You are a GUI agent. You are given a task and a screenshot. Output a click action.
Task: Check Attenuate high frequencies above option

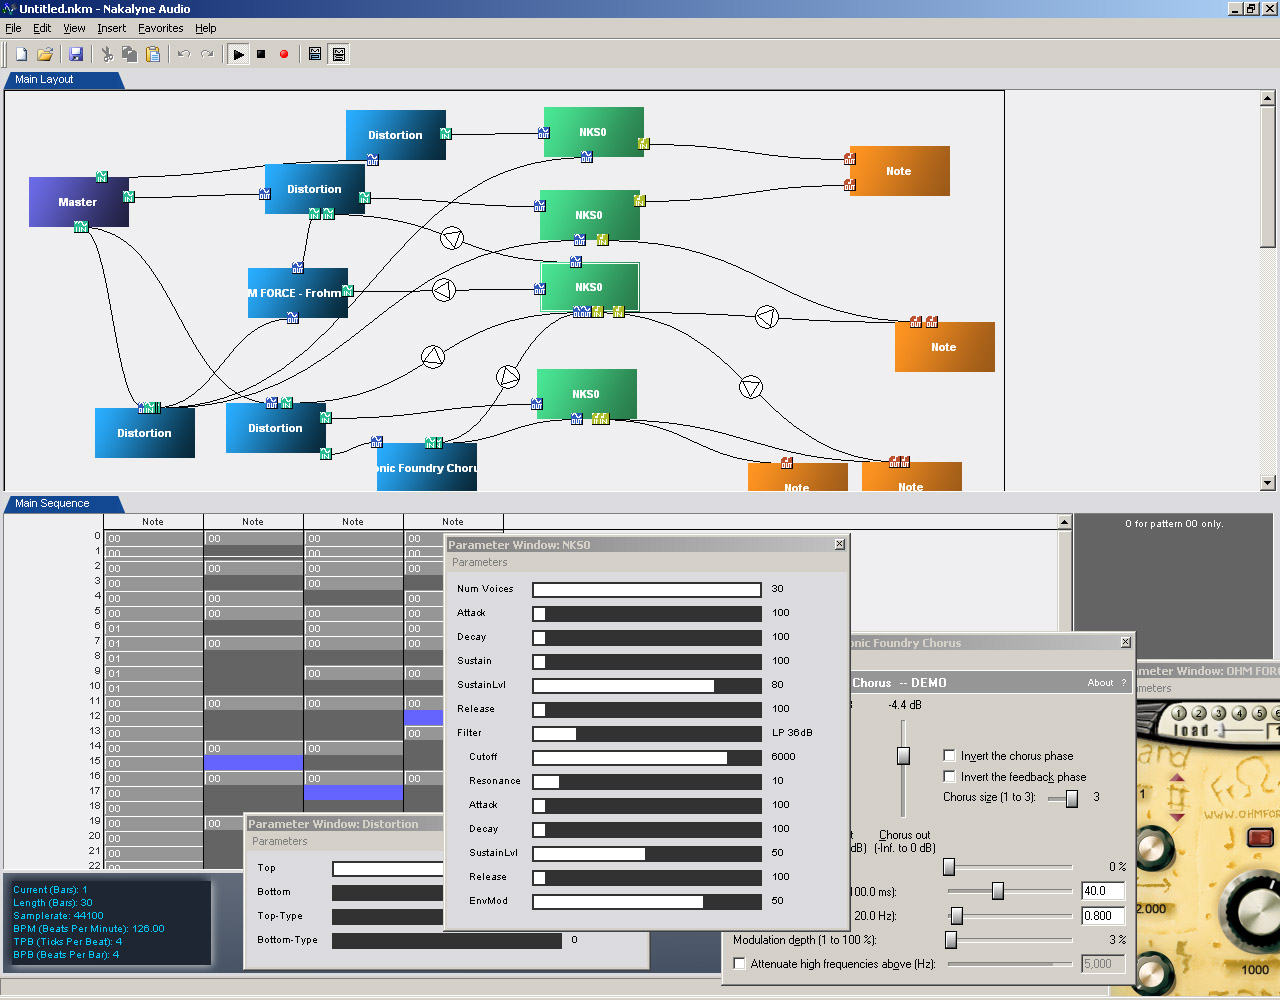(740, 964)
